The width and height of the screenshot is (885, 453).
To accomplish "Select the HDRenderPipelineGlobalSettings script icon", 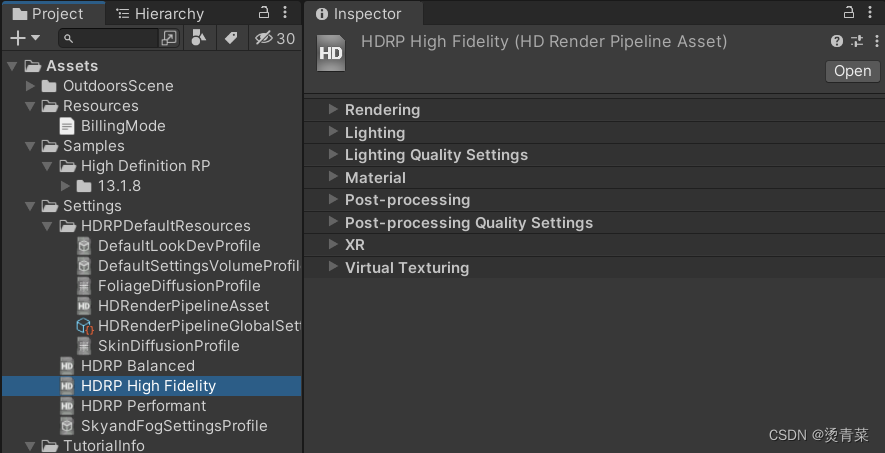I will click(x=85, y=326).
